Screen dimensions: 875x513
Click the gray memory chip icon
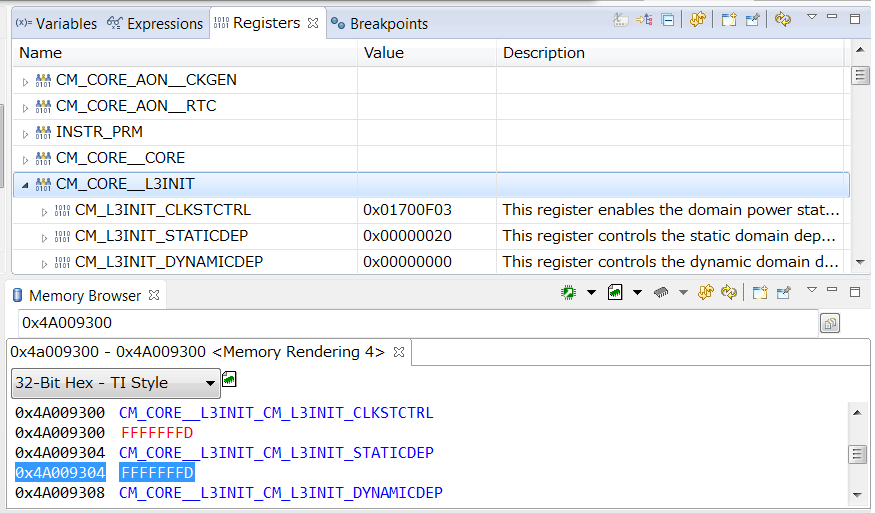(661, 292)
